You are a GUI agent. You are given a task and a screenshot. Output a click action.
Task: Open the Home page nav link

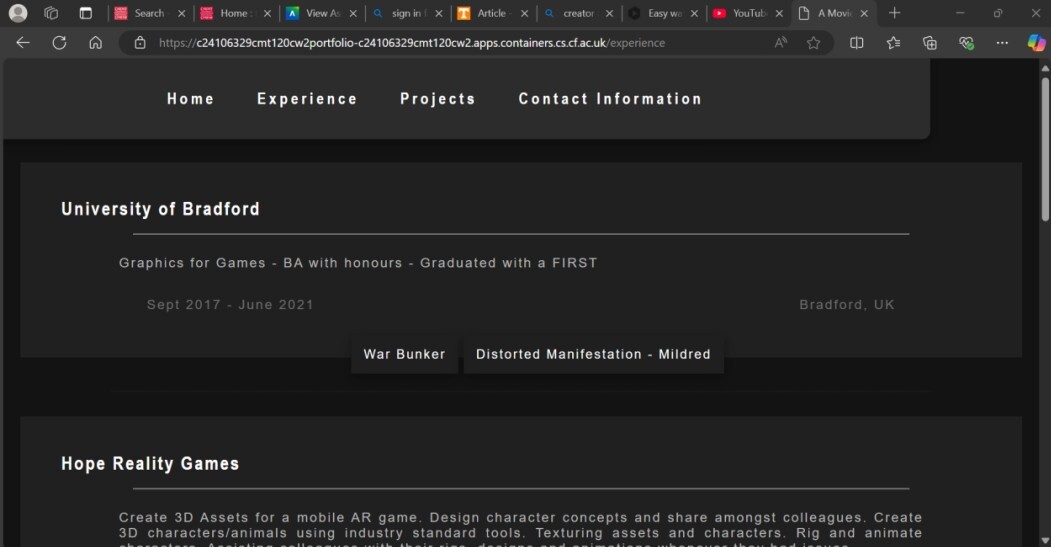pos(191,99)
